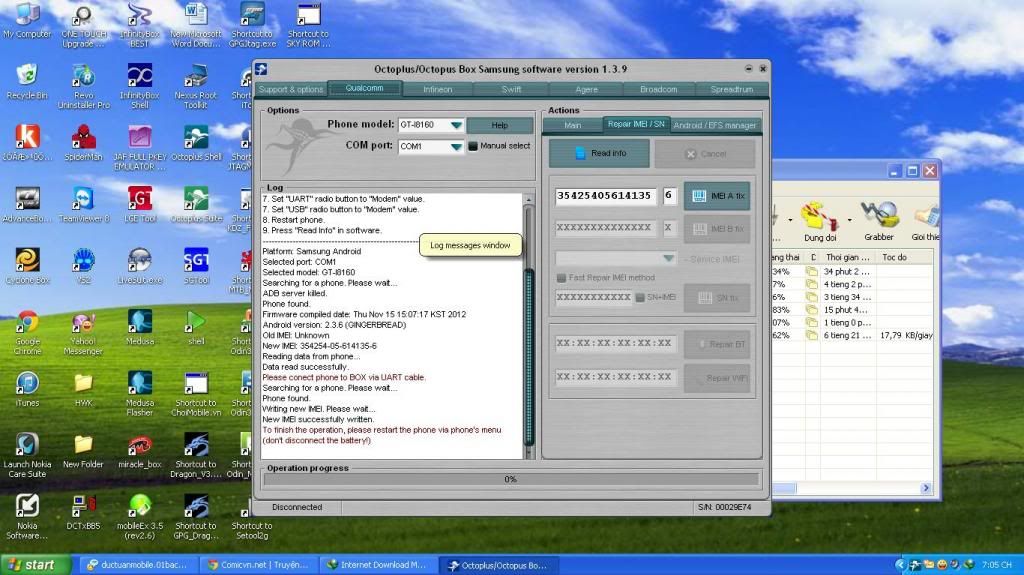Click the Repair BT button

pyautogui.click(x=716, y=344)
